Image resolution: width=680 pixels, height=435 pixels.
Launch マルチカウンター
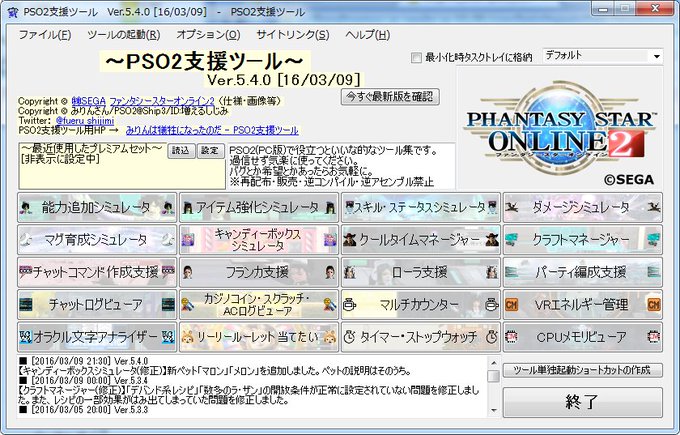point(421,305)
